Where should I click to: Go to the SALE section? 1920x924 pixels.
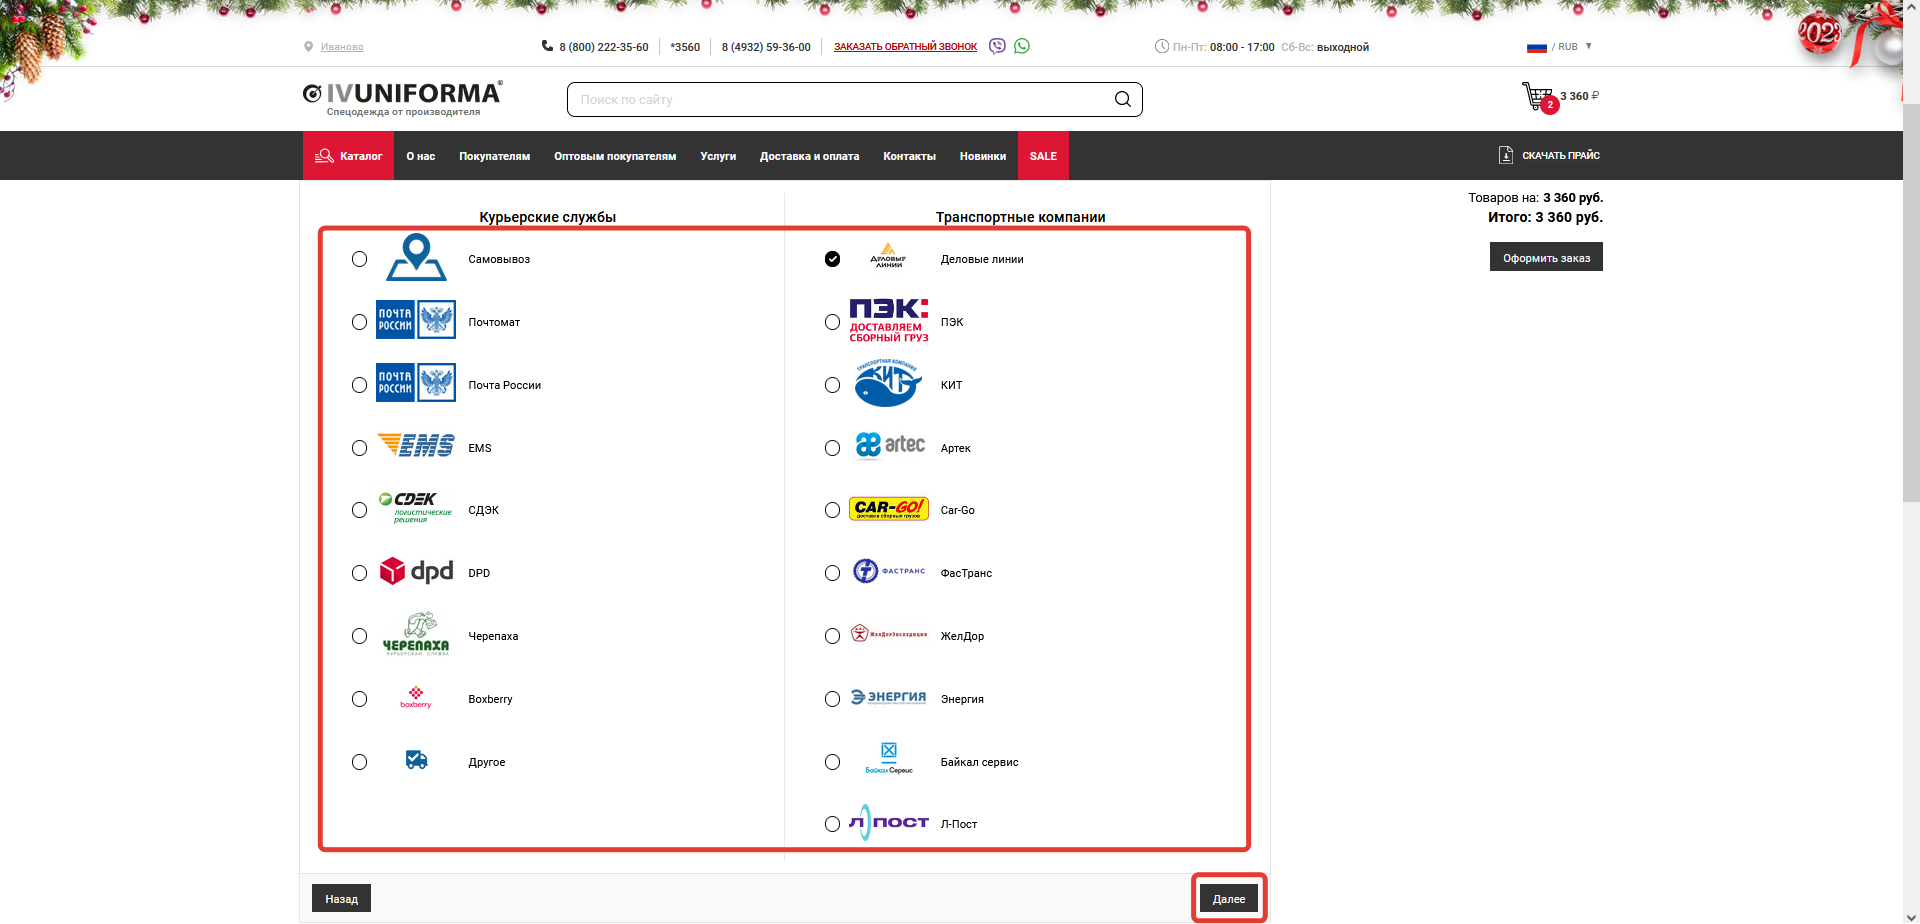click(1043, 156)
